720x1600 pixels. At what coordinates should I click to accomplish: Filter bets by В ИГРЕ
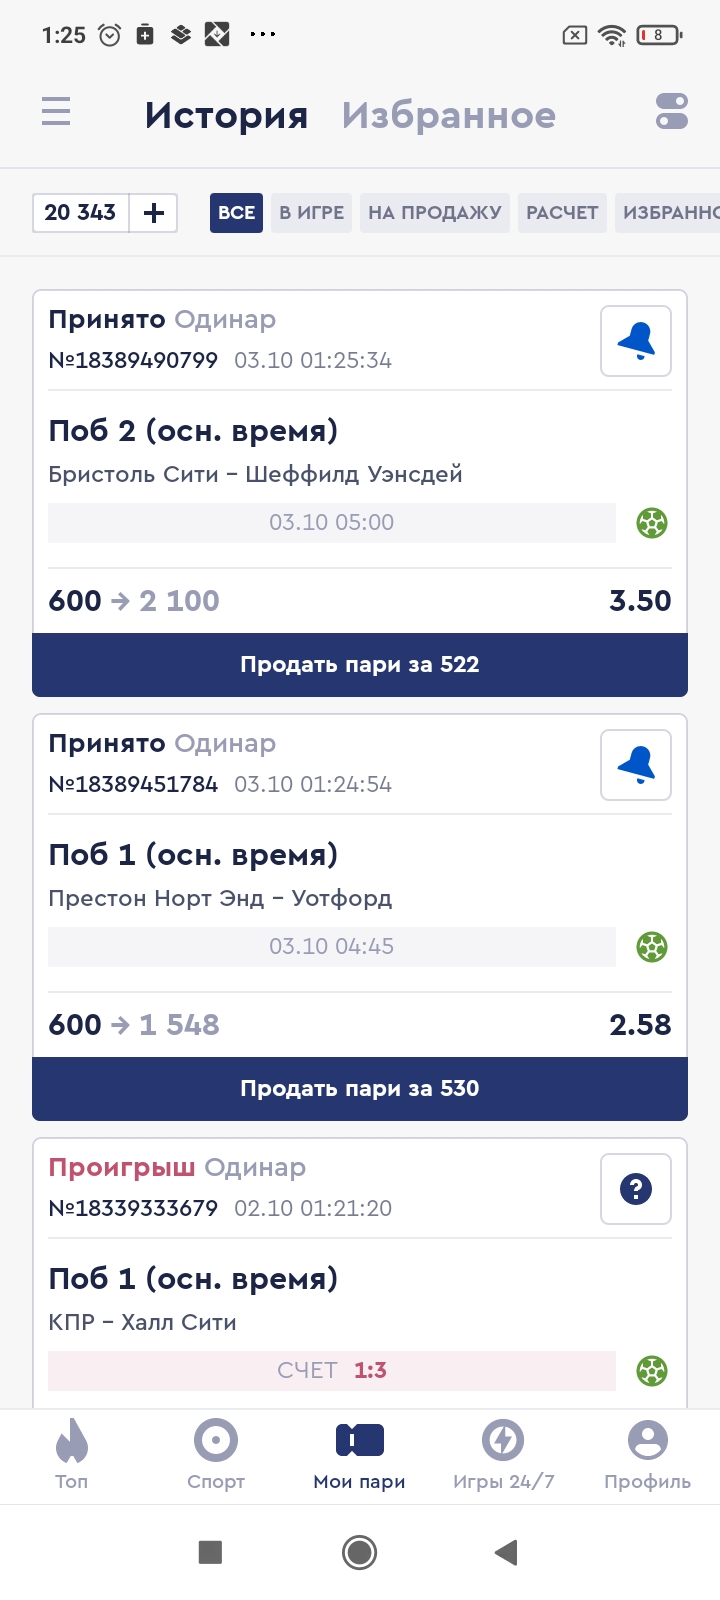pos(311,213)
